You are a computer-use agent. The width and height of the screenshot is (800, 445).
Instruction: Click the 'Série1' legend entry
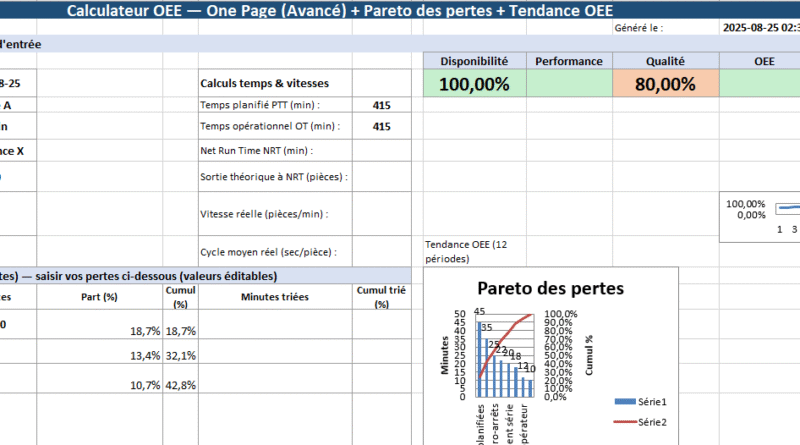[x=641, y=402]
